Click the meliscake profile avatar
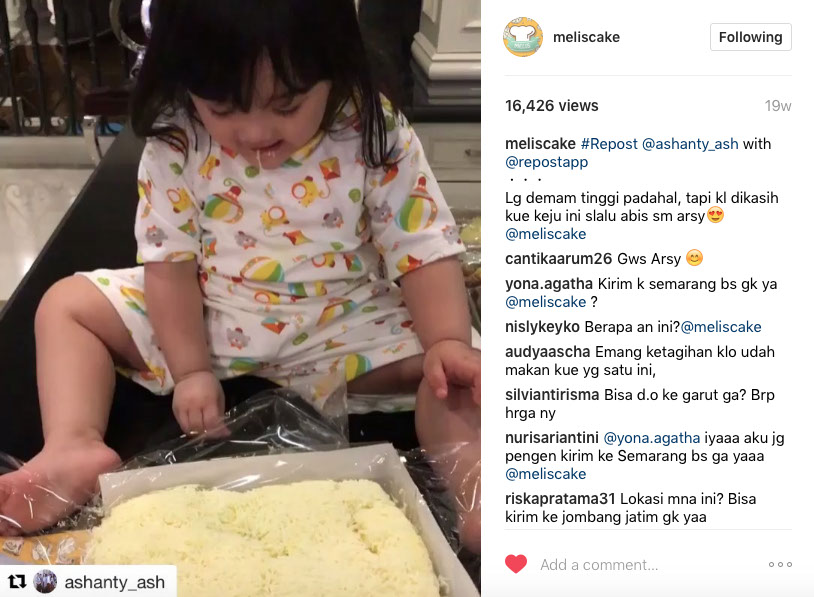The image size is (814, 597). (523, 37)
